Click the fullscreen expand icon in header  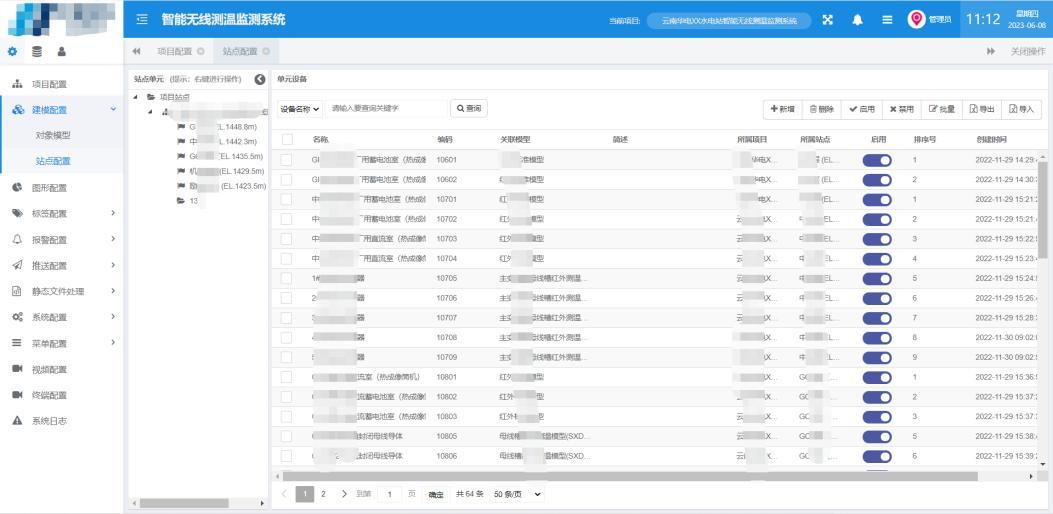[x=827, y=19]
